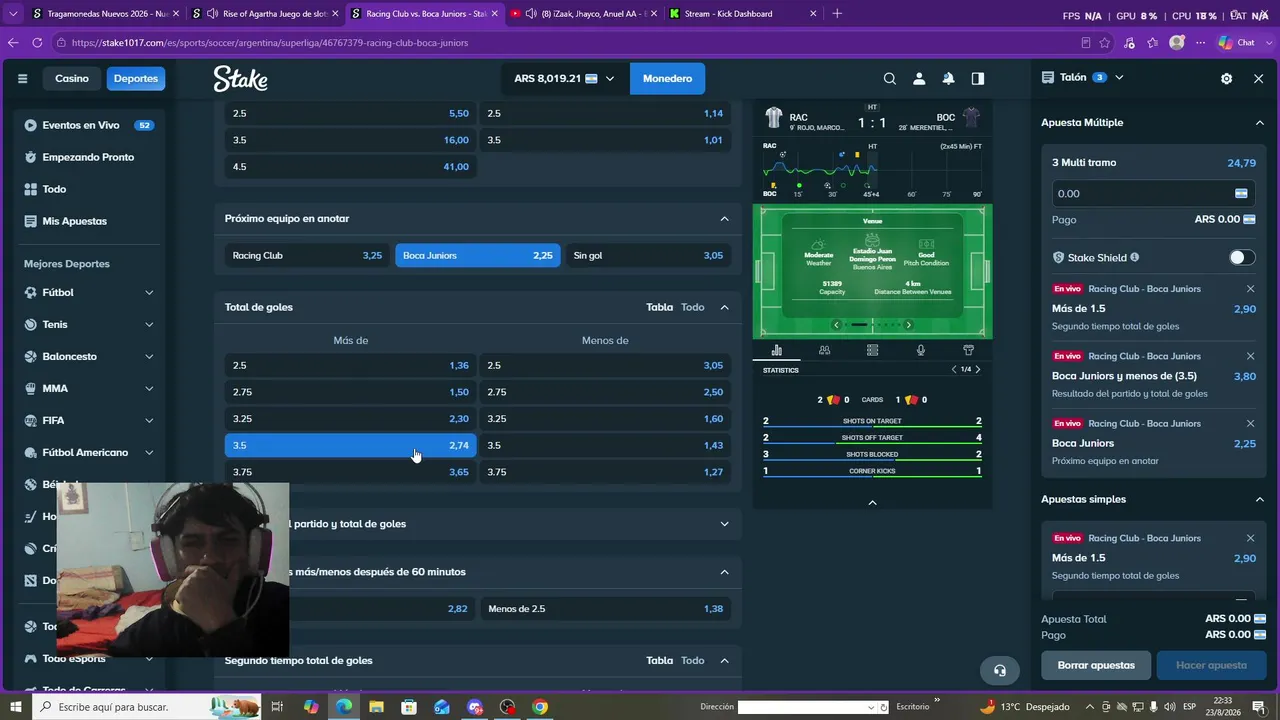Image resolution: width=1280 pixels, height=720 pixels.
Task: Remove Más de 1.5 from multi bet
Action: [x=1250, y=289]
